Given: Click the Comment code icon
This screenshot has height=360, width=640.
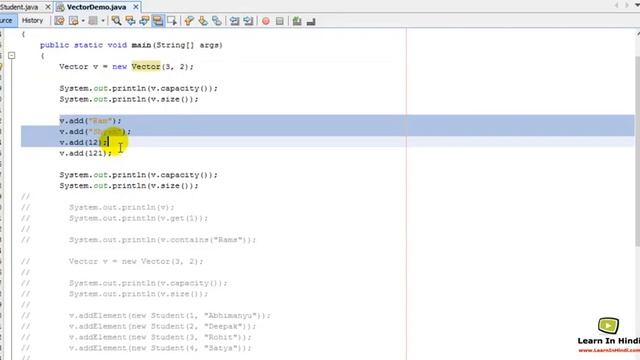Looking at the screenshot, I should [297, 21].
